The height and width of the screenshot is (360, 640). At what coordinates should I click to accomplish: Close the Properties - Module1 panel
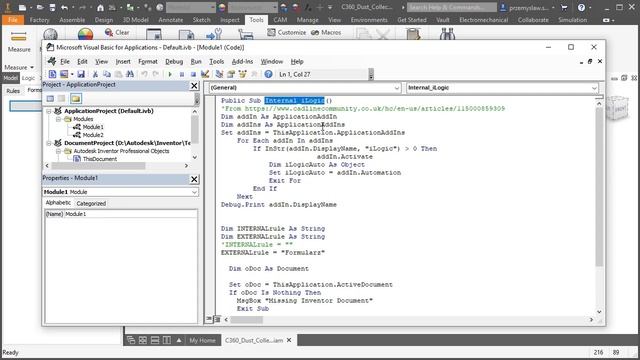[194, 179]
